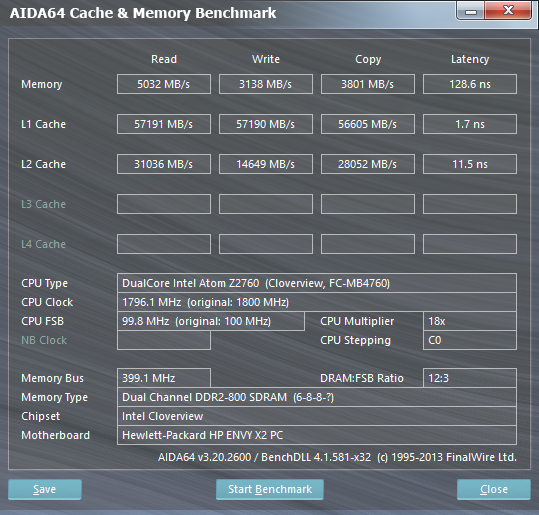Screen dimensions: 539x515
Task: Click the greyed L3 Cache label
Action: (43, 204)
